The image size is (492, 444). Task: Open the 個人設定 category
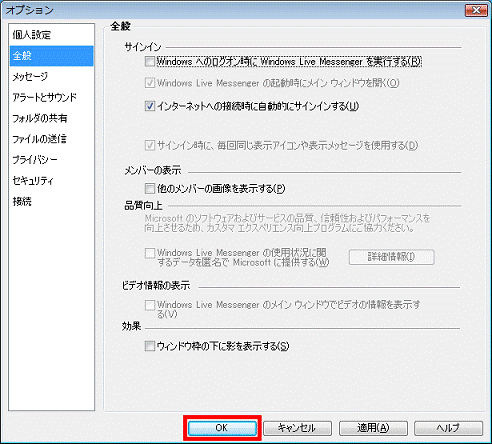point(51,35)
